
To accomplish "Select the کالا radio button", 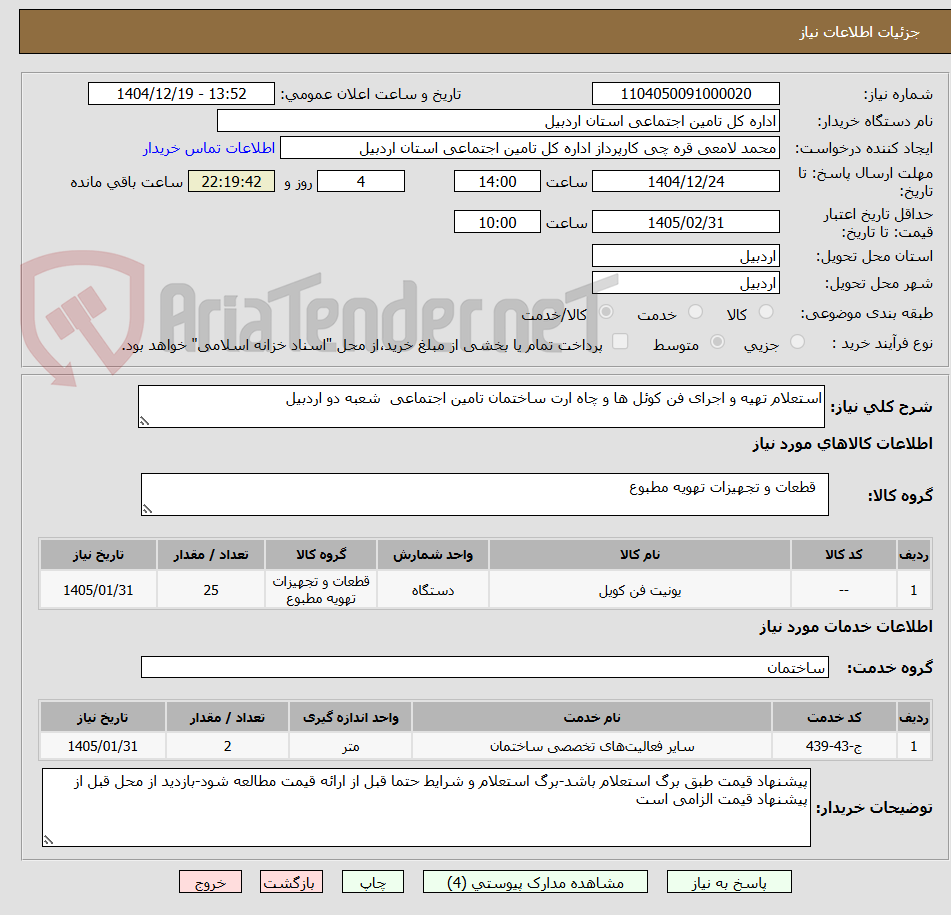I will click(x=766, y=312).
